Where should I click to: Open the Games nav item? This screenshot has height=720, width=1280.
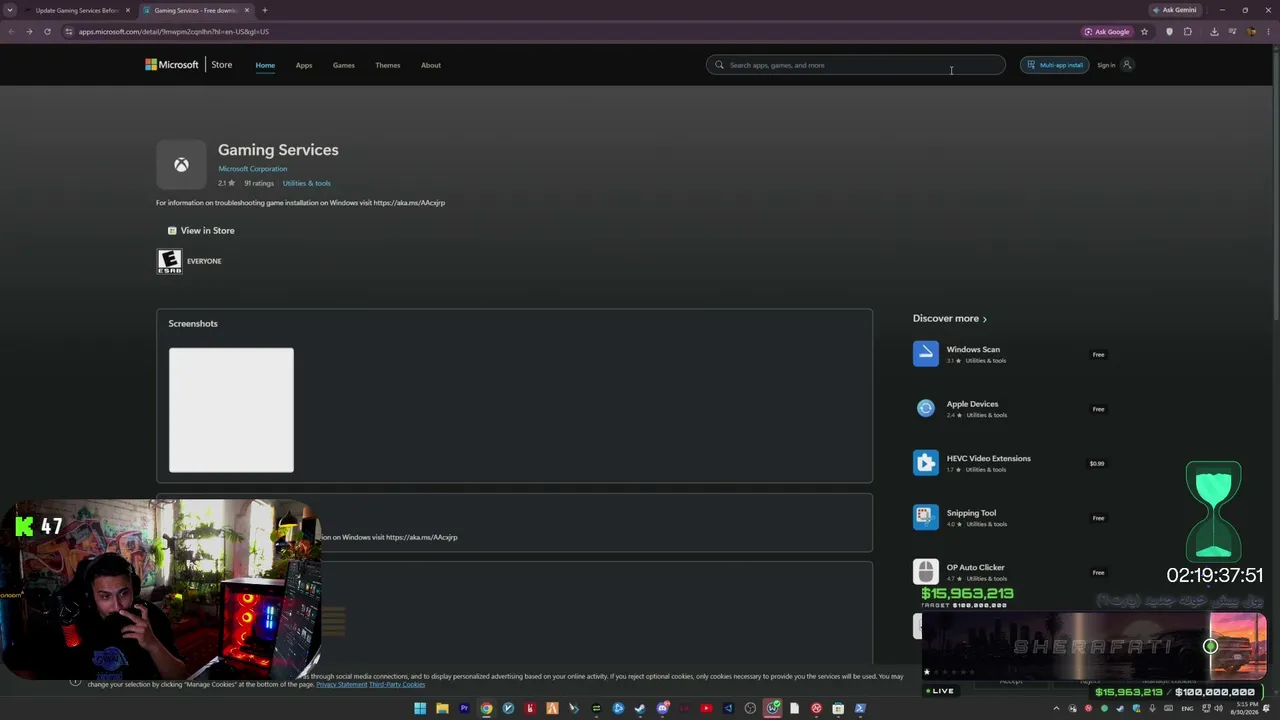pos(344,65)
